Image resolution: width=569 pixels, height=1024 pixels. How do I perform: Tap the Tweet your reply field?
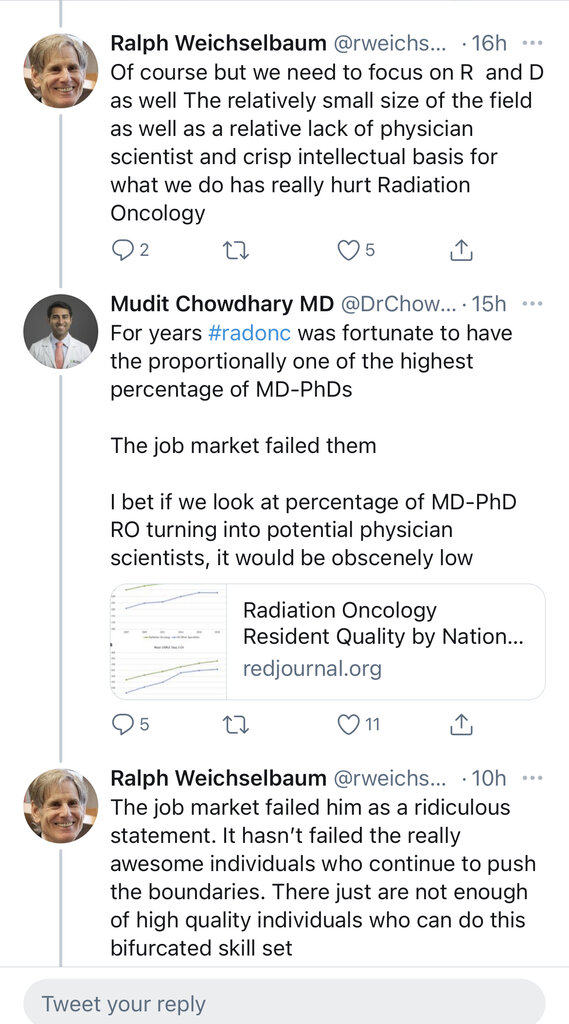284,1004
